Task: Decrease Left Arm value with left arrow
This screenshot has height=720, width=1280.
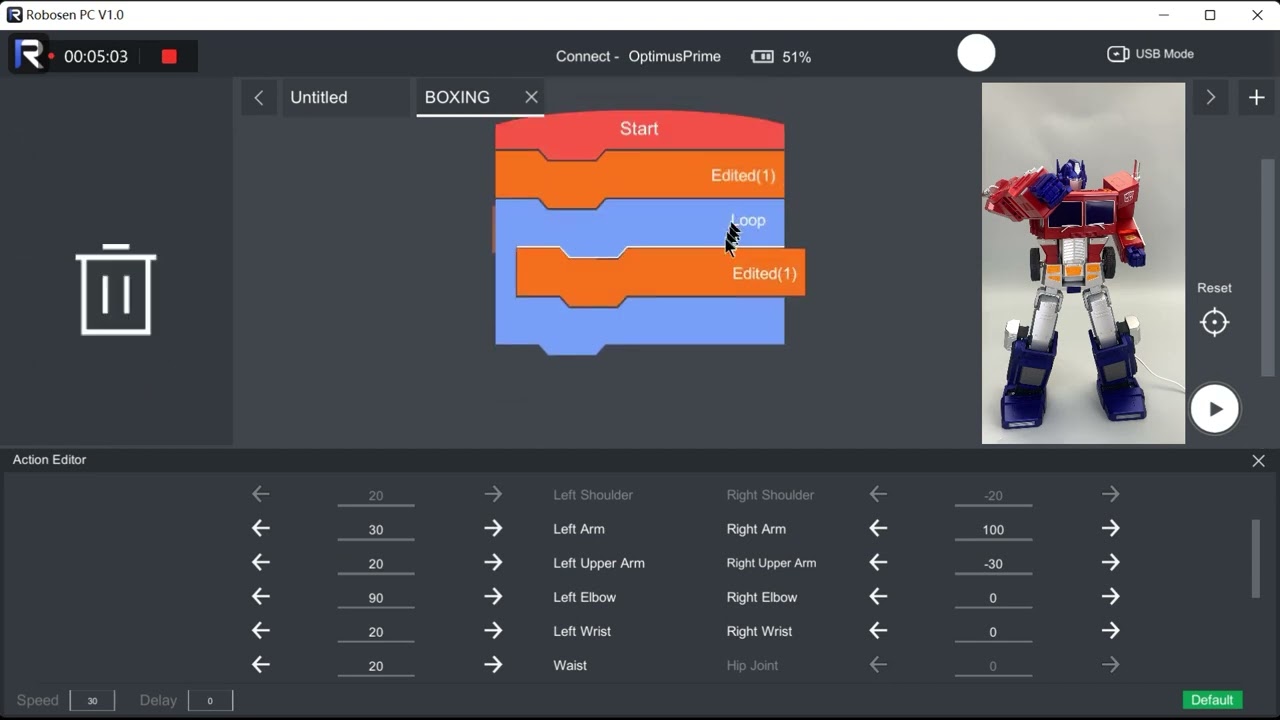Action: pyautogui.click(x=261, y=529)
